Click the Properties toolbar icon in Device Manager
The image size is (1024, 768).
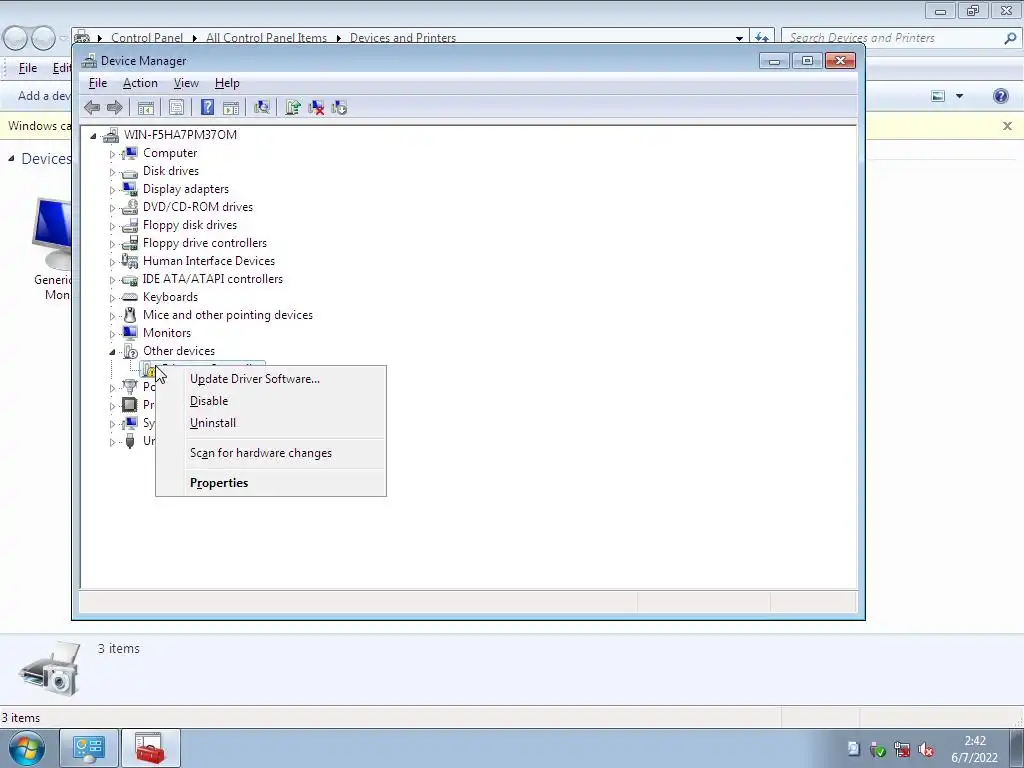(176, 108)
